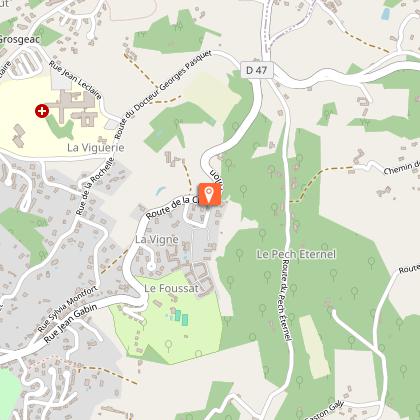The image size is (420, 420).
Task: Click the Le Pech Eternel label
Action: pyautogui.click(x=296, y=254)
